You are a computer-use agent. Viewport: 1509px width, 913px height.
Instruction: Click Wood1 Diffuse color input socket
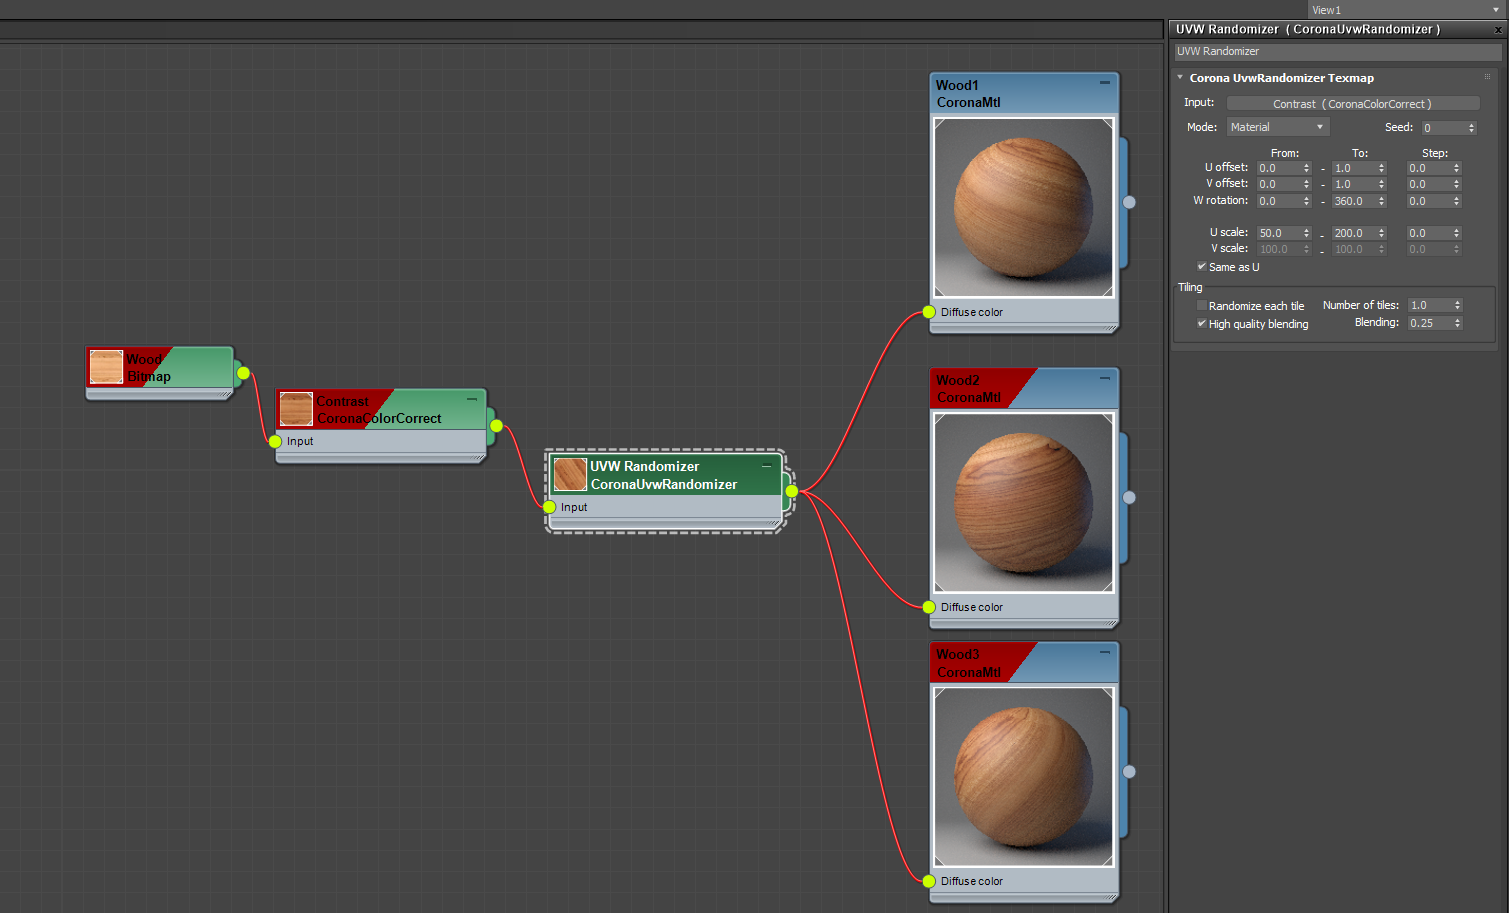929,312
